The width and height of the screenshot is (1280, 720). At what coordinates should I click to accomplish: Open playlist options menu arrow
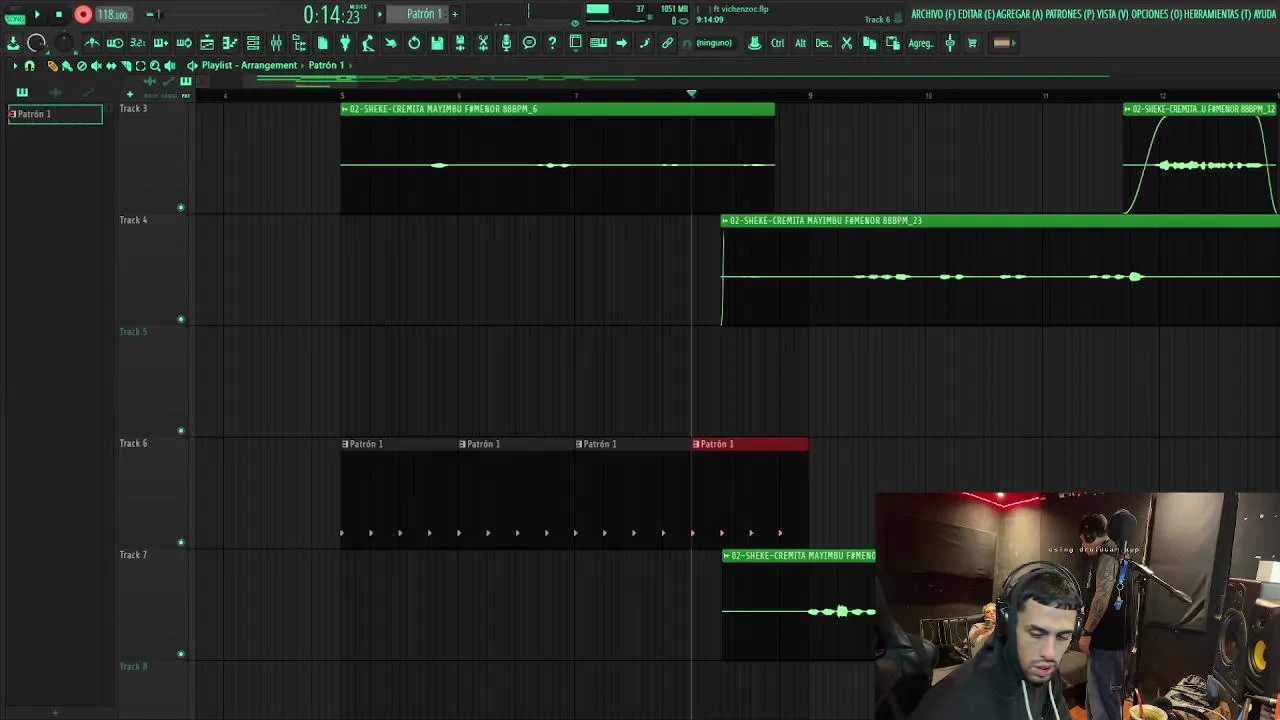14,65
